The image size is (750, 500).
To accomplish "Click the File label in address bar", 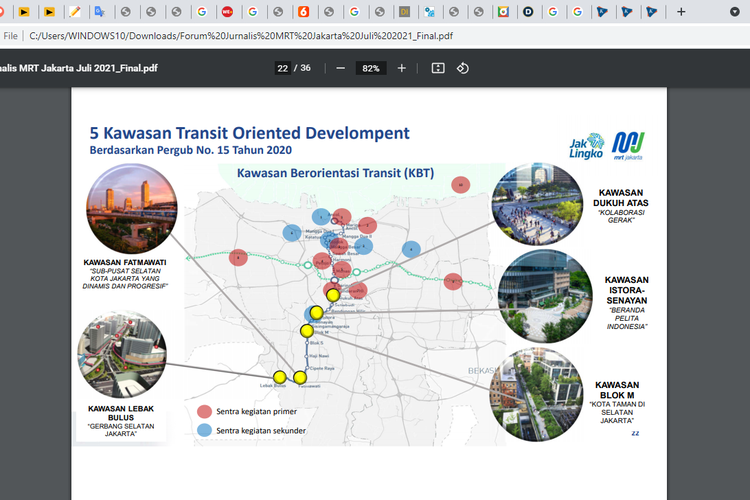I will click(11, 35).
